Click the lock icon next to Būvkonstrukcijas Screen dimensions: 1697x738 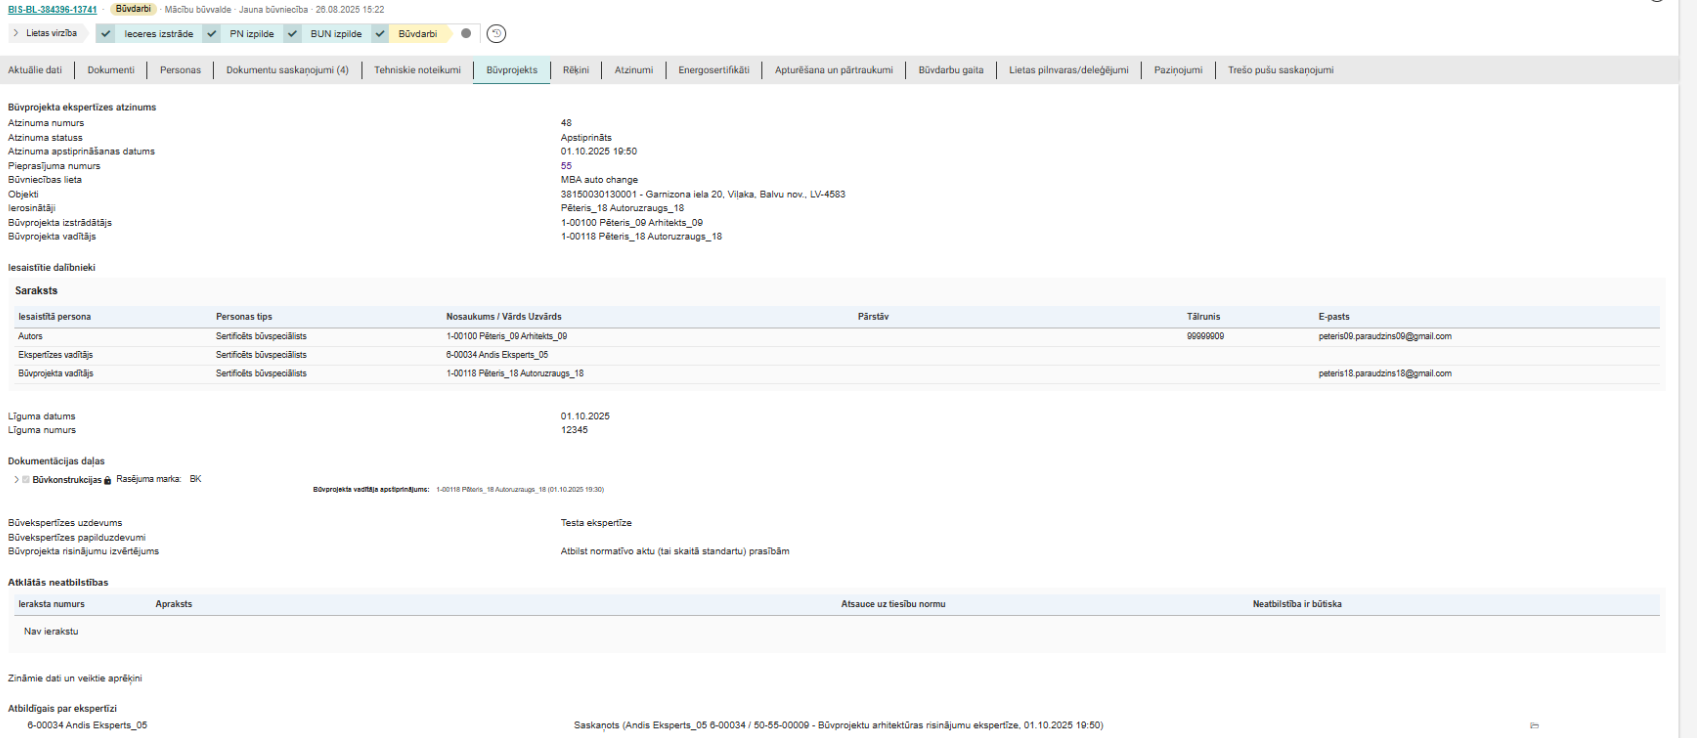click(x=108, y=481)
